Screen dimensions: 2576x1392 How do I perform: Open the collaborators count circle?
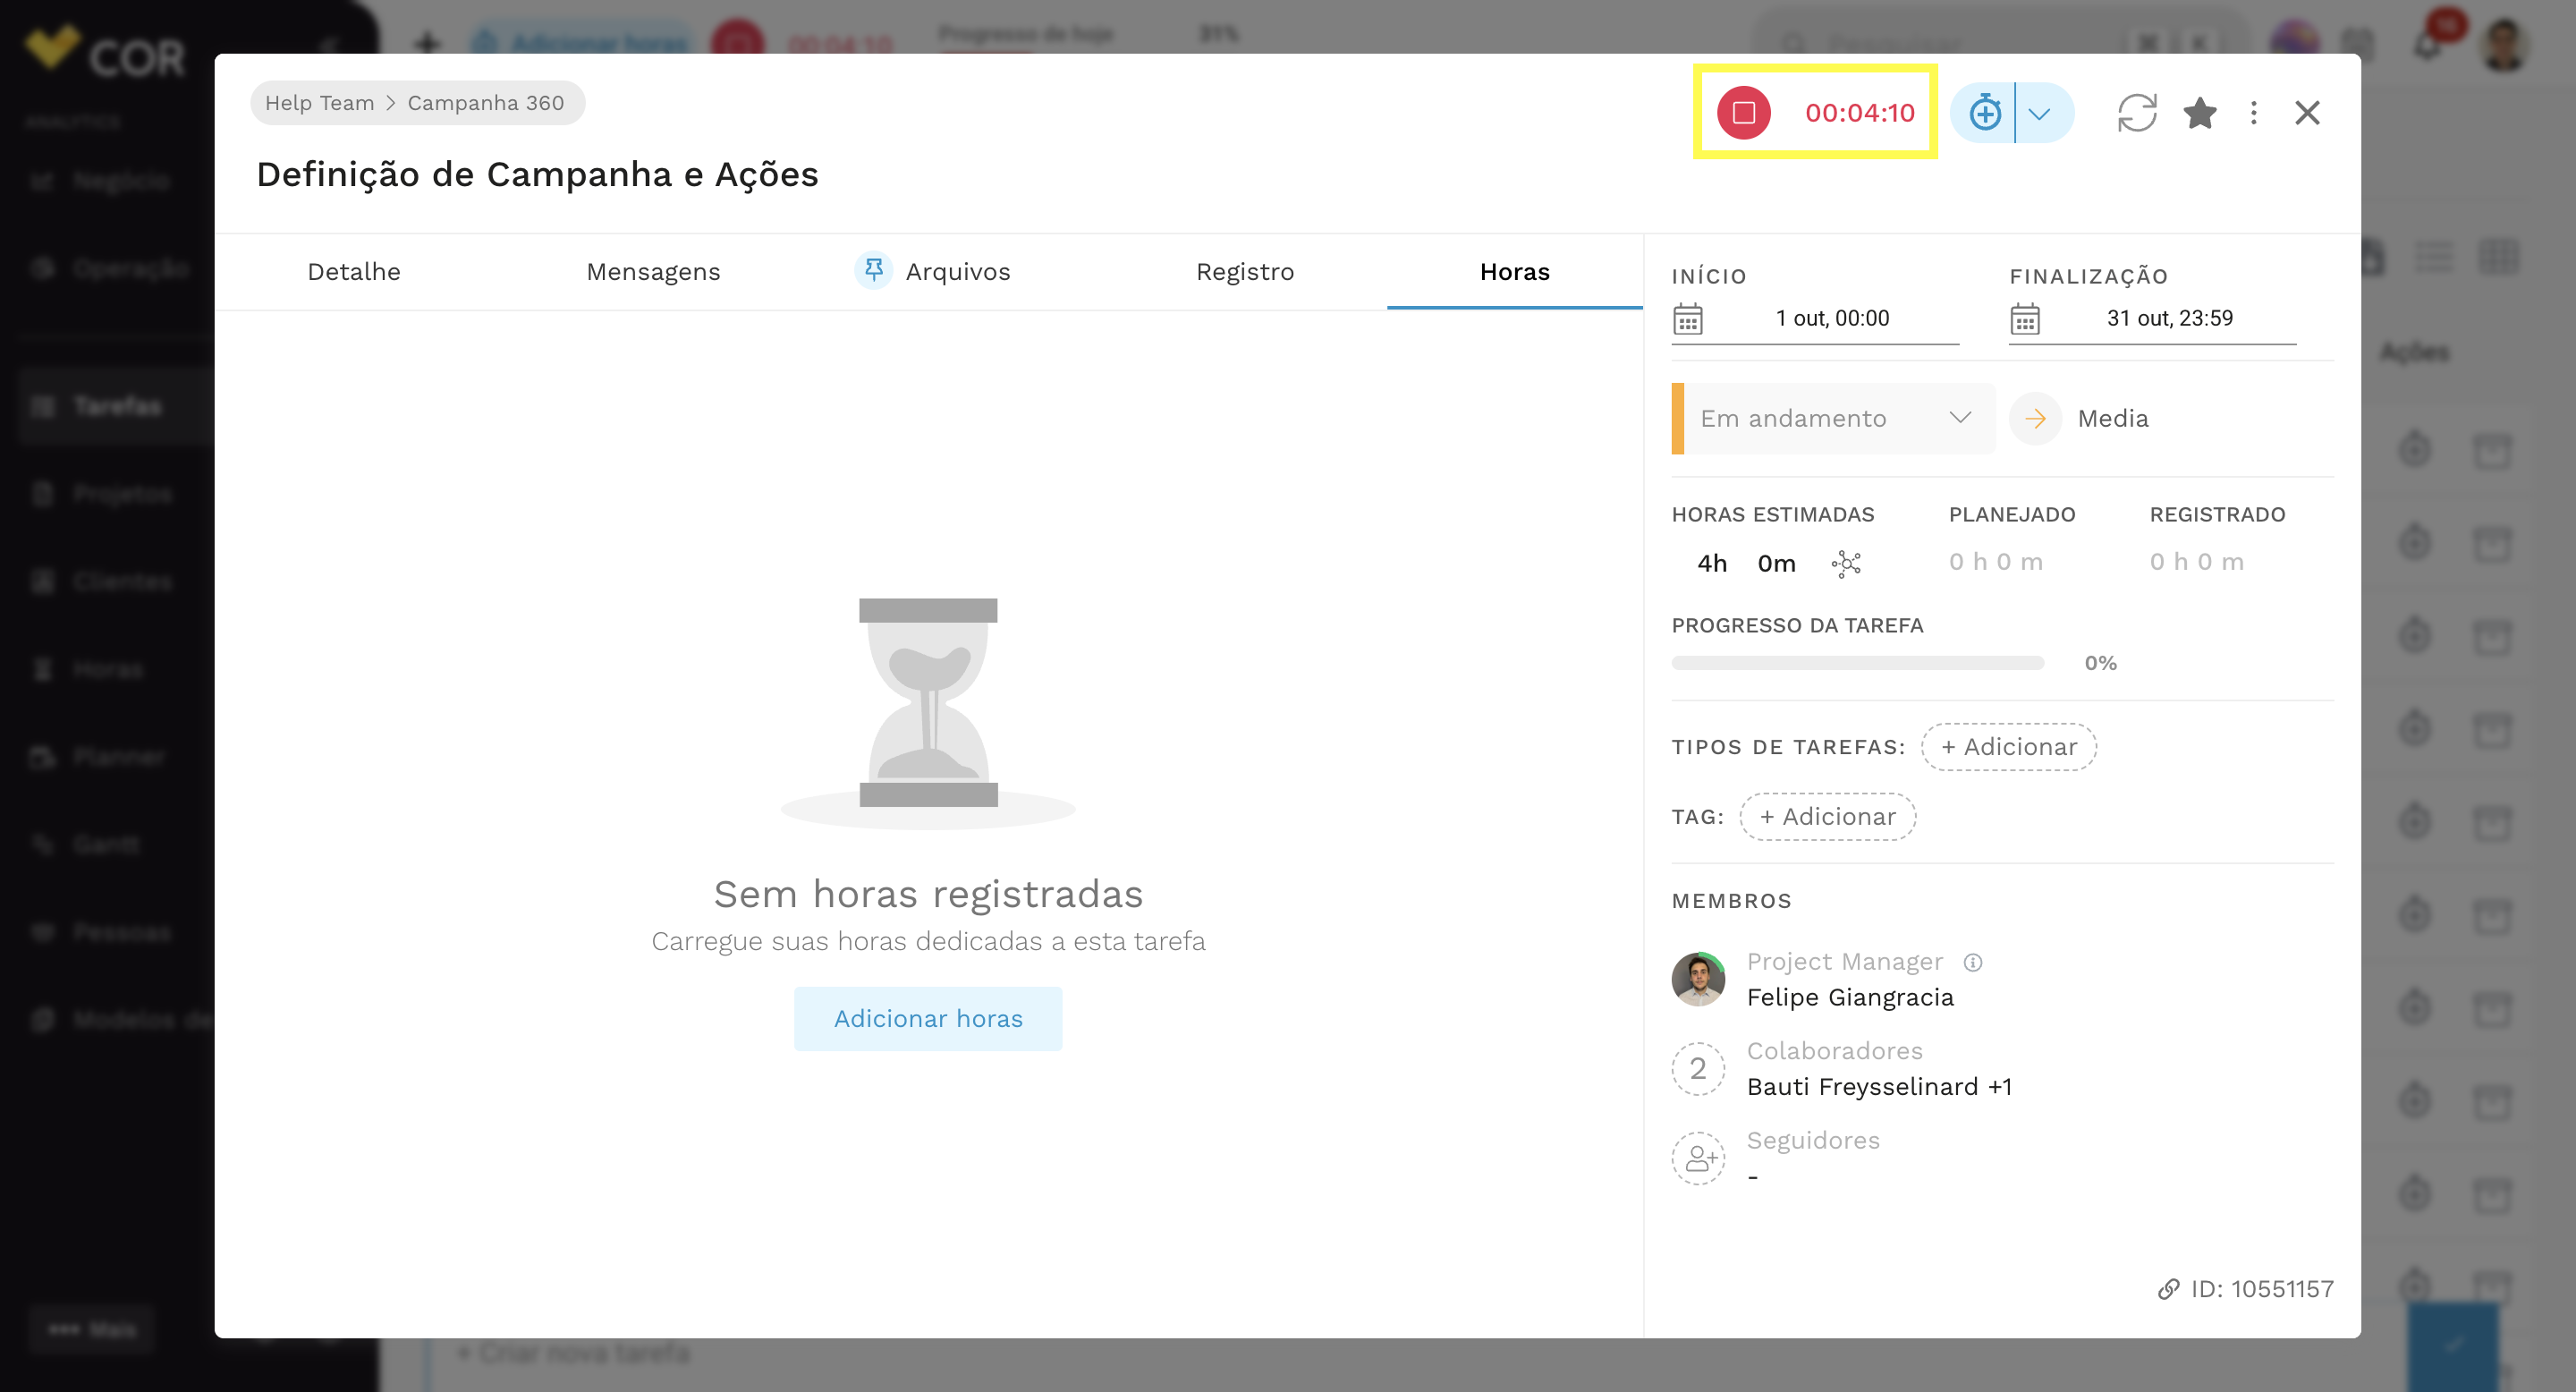(1697, 1068)
